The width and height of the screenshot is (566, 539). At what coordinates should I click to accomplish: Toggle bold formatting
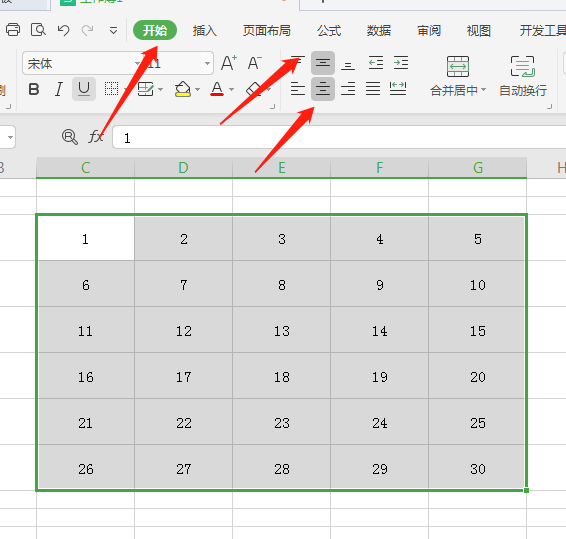click(x=34, y=89)
